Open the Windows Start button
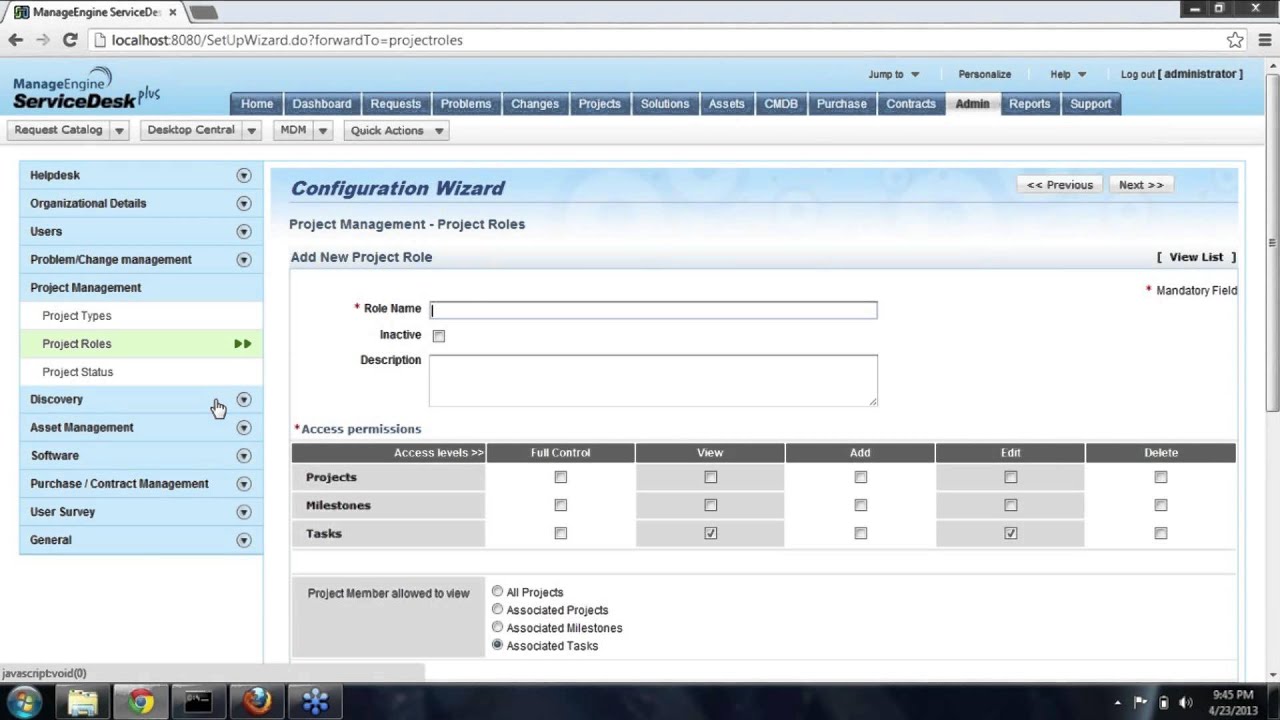Viewport: 1280px width, 720px height. point(24,702)
